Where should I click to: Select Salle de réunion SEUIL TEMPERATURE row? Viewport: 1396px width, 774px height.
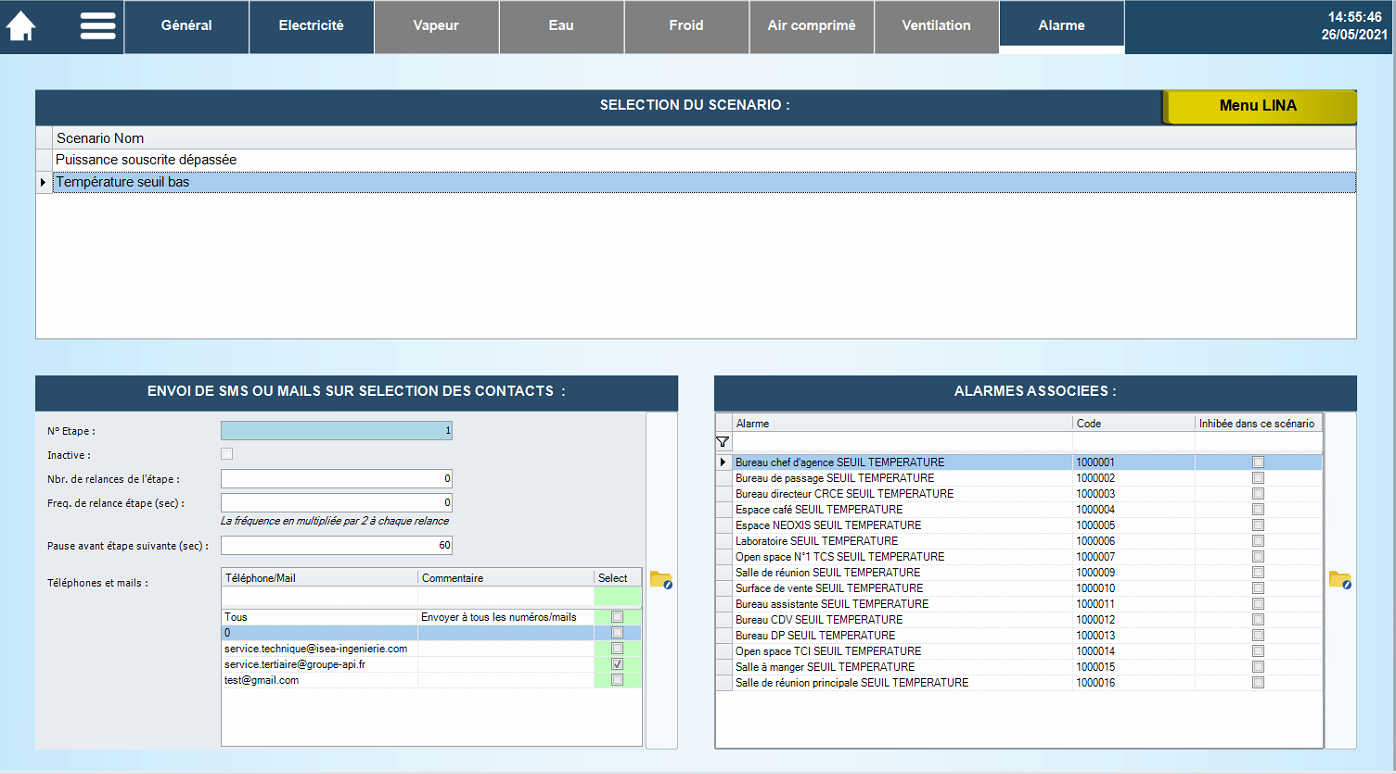pyautogui.click(x=1019, y=572)
